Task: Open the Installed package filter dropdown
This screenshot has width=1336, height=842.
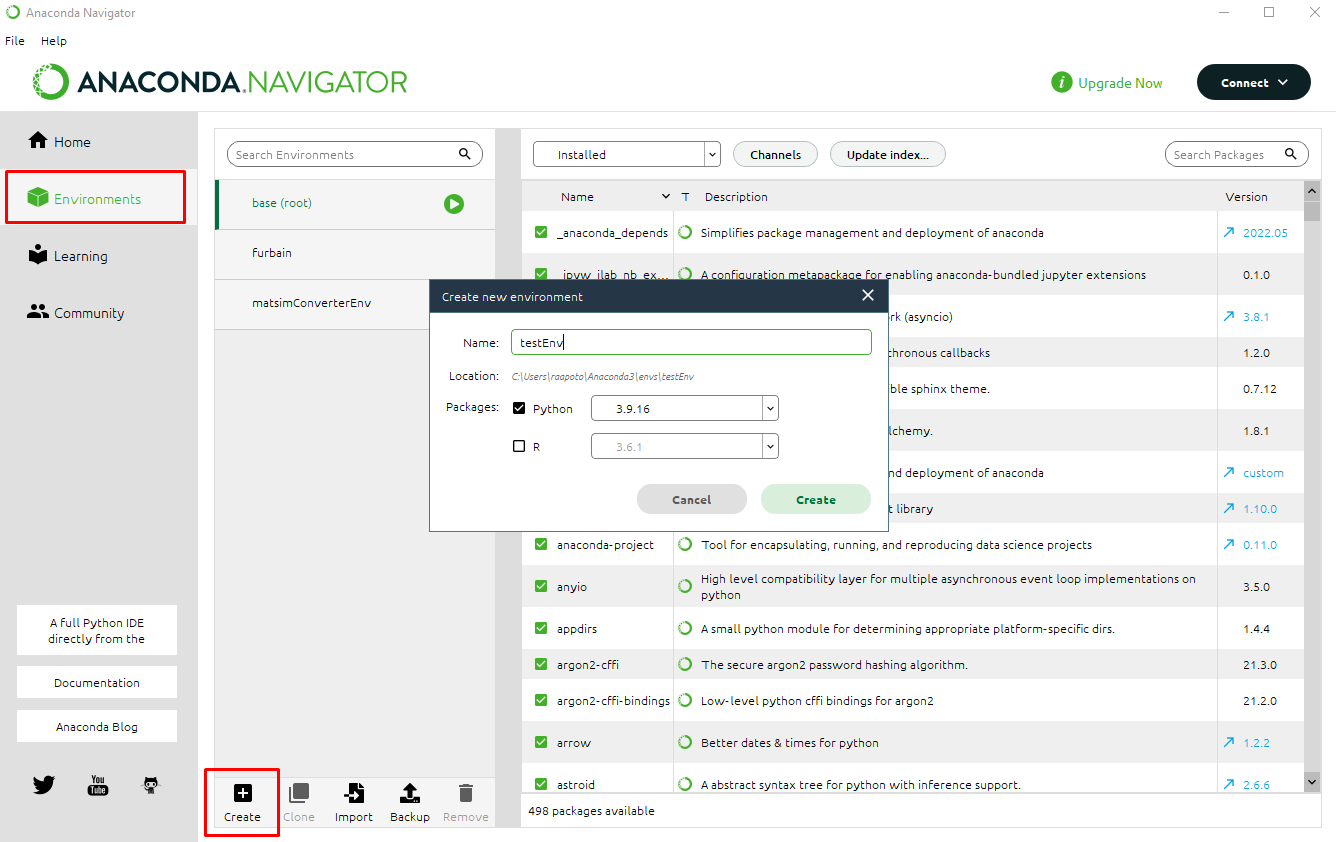Action: (627, 154)
